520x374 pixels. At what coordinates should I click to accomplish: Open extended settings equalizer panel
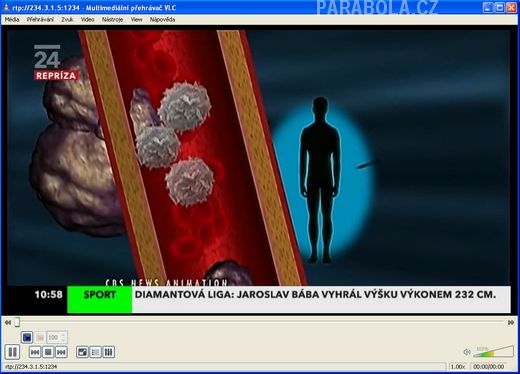(109, 352)
